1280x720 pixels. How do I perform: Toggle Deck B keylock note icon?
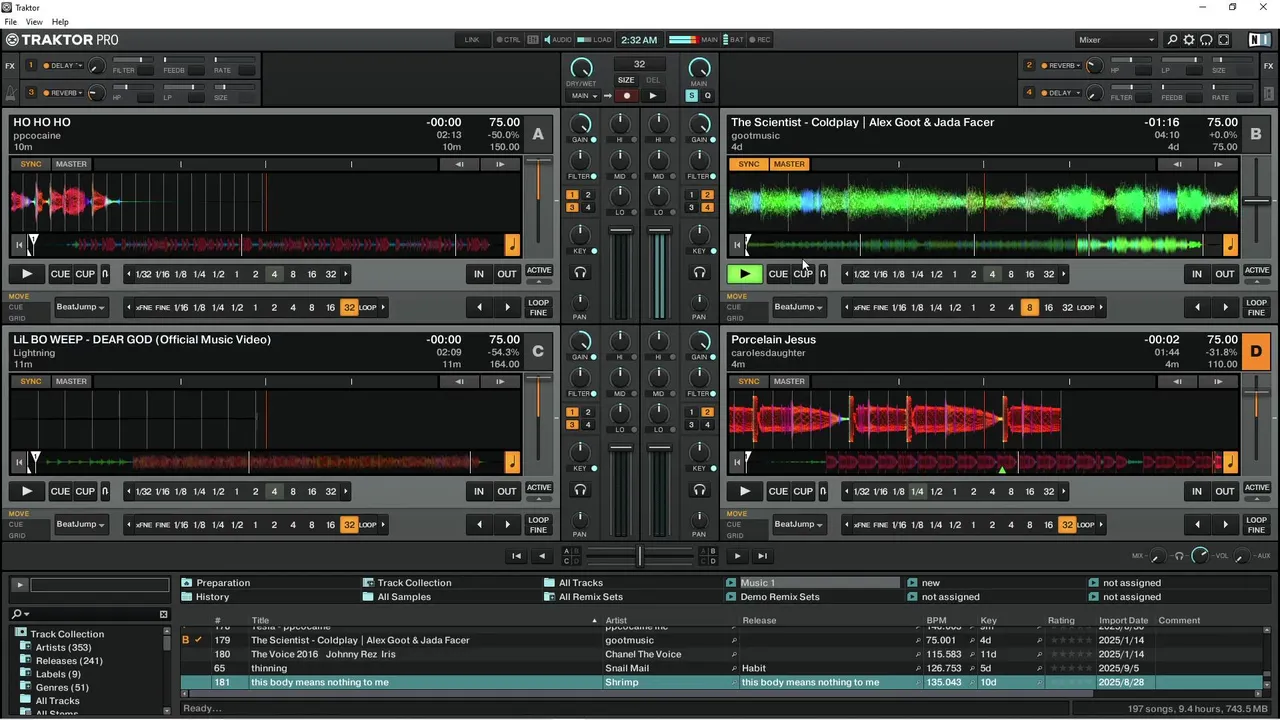1230,244
